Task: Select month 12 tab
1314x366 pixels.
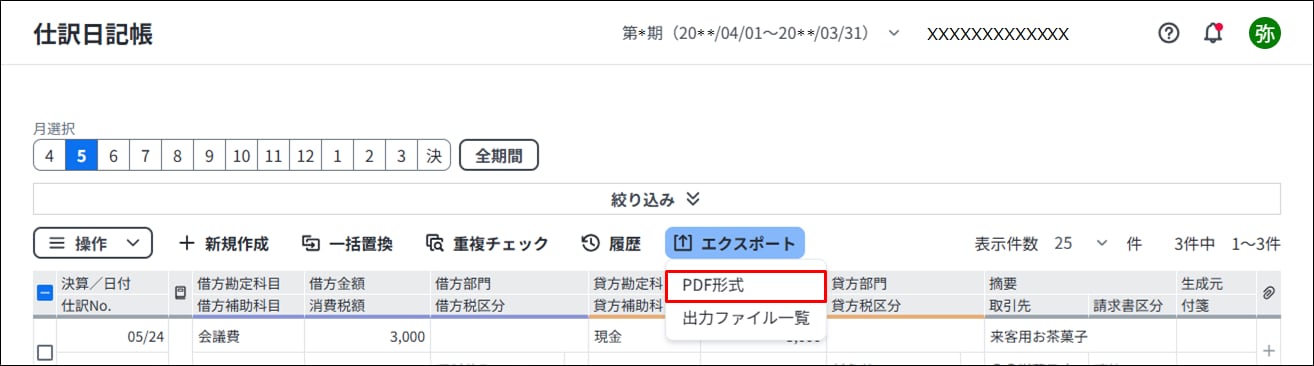Action: pyautogui.click(x=305, y=156)
